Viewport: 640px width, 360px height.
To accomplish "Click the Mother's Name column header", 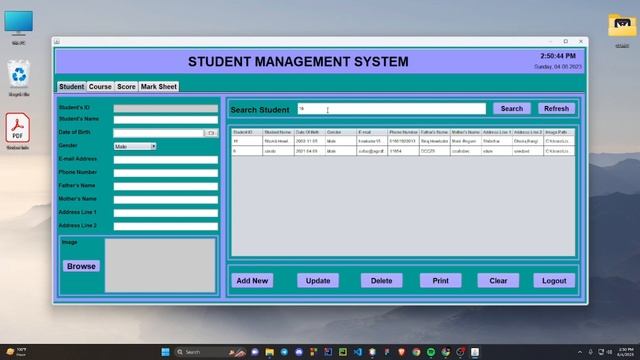I will tap(466, 132).
